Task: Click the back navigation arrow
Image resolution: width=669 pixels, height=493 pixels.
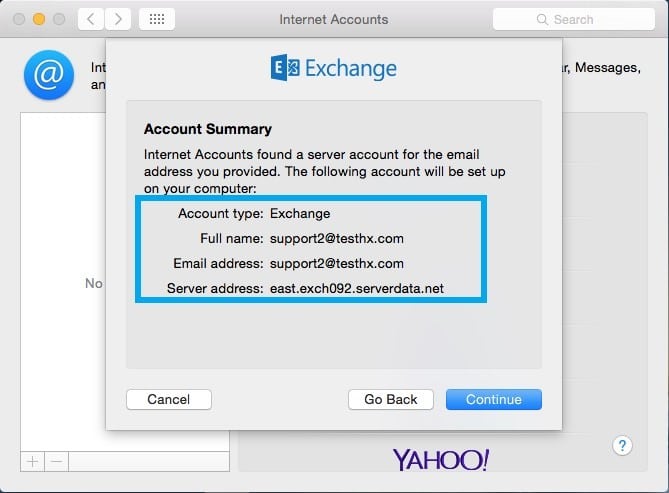Action: pyautogui.click(x=90, y=19)
